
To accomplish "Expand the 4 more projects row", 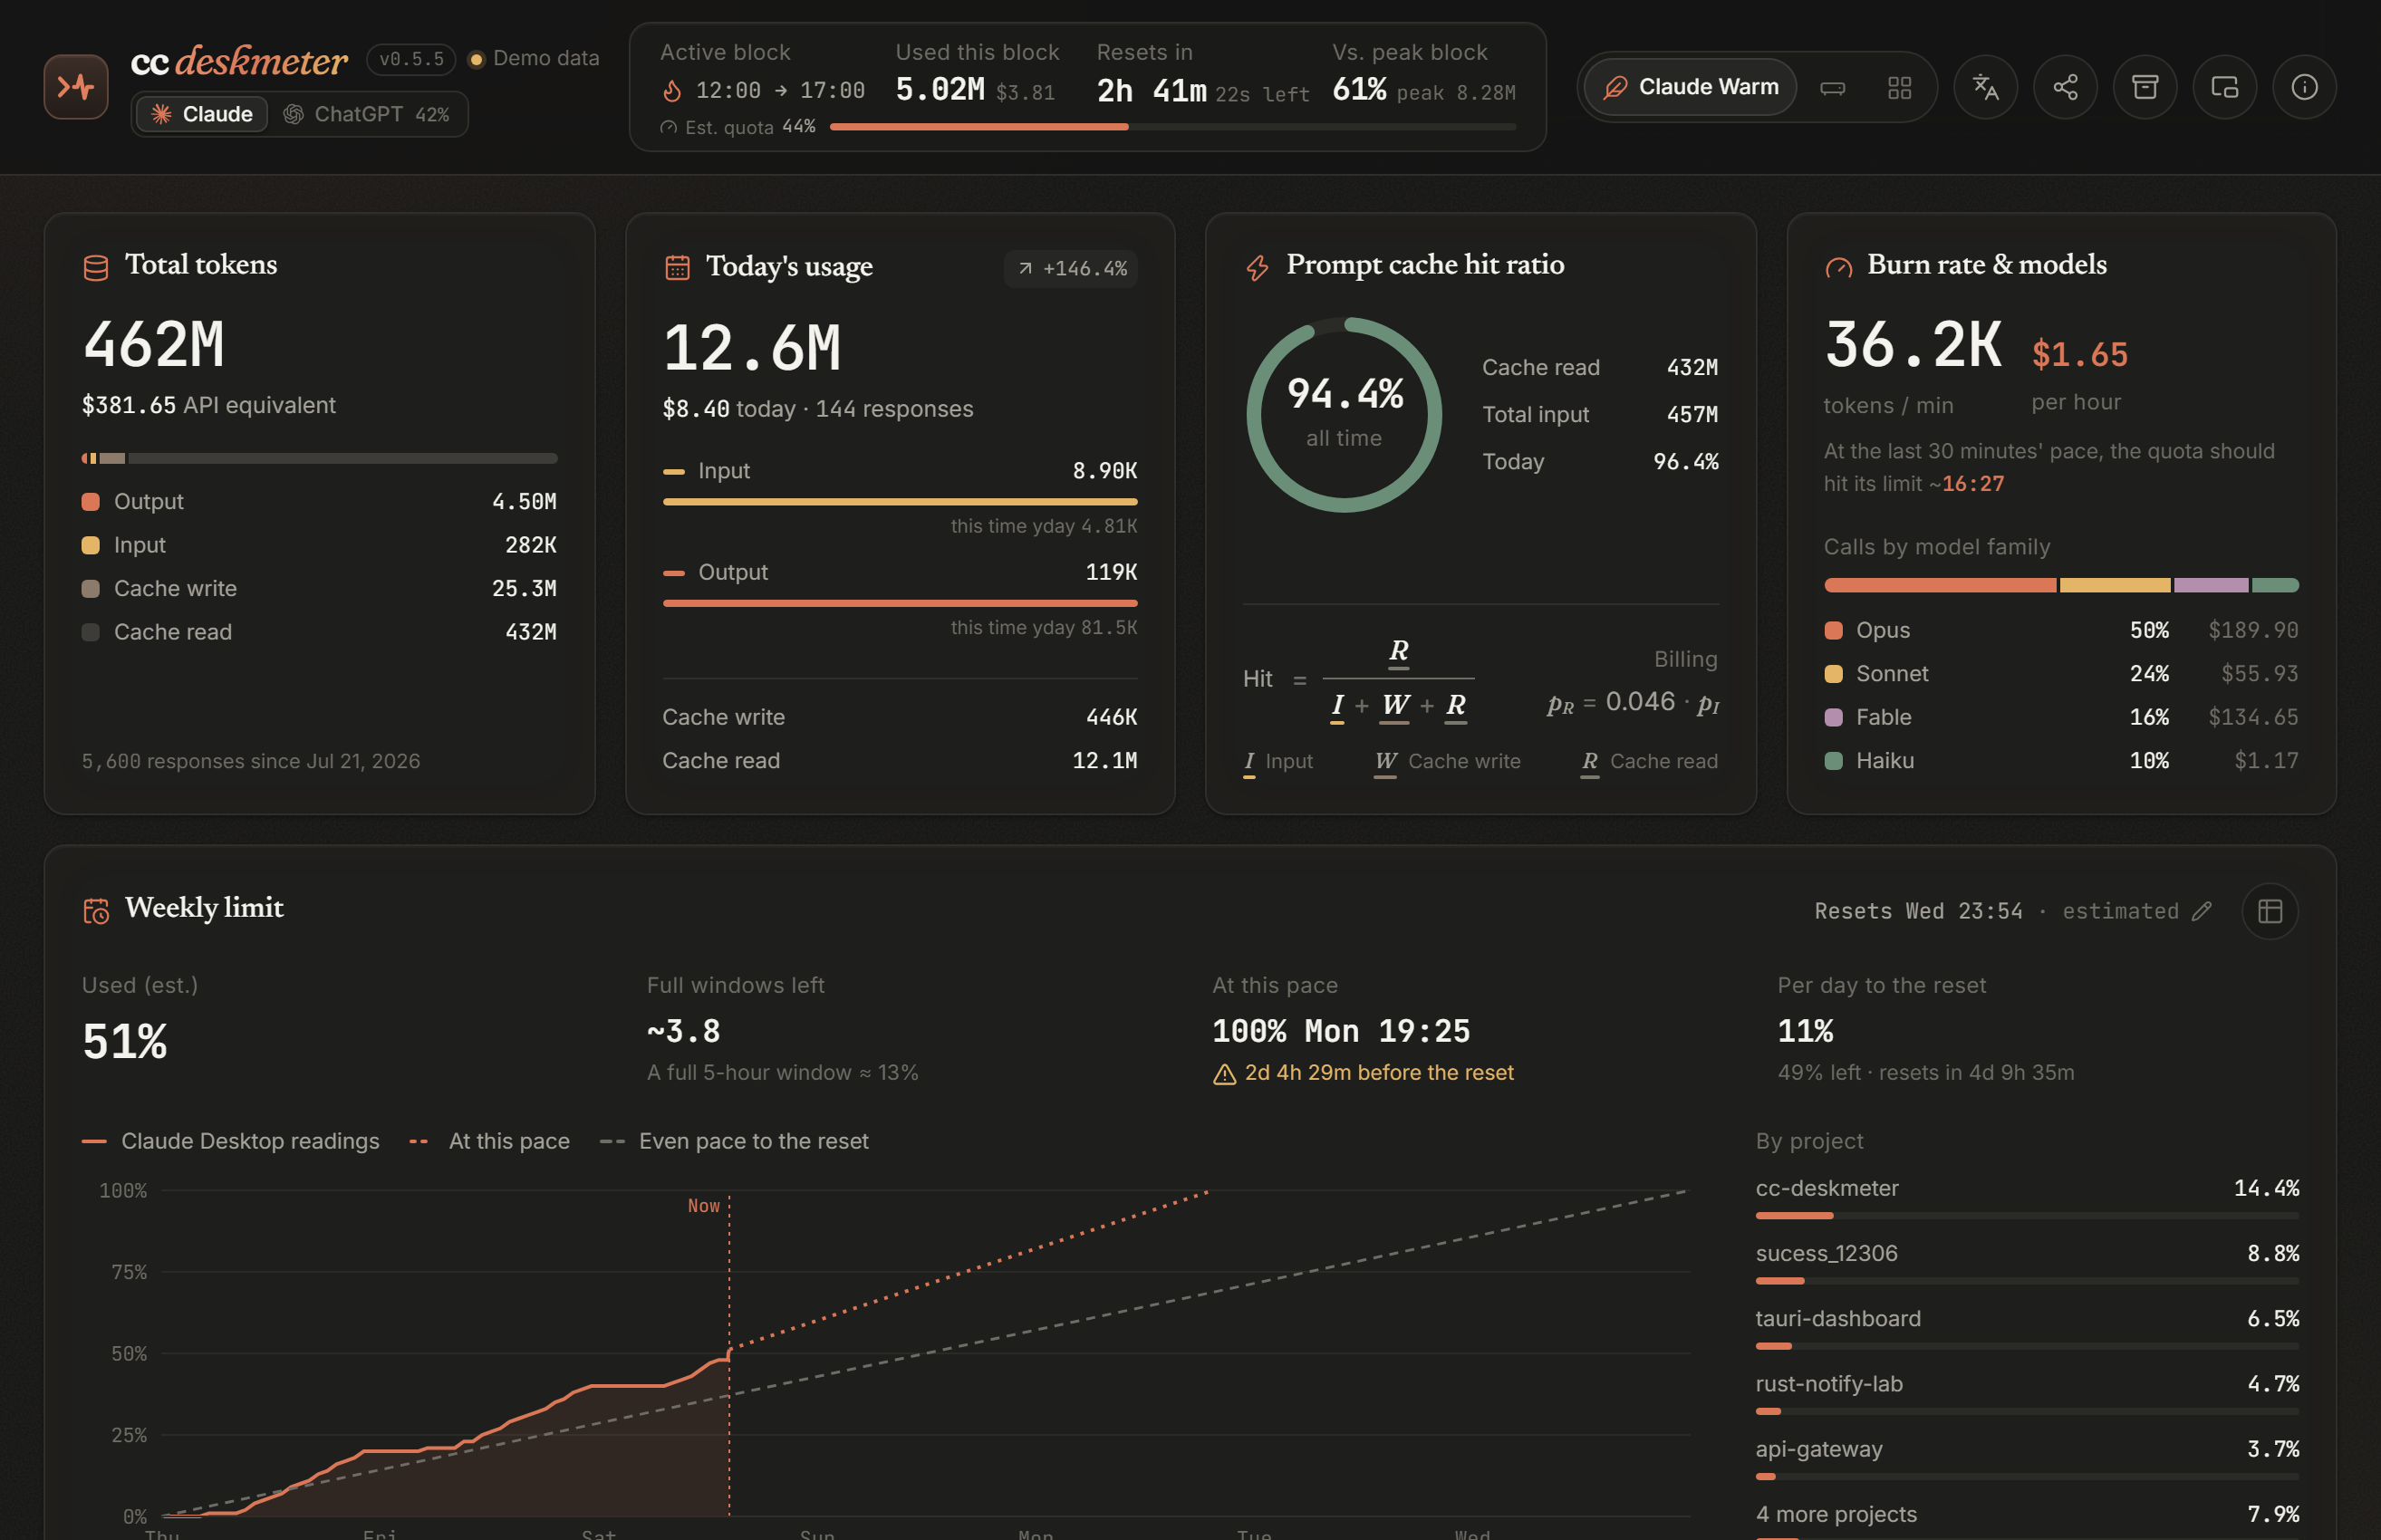I will pyautogui.click(x=2027, y=1520).
